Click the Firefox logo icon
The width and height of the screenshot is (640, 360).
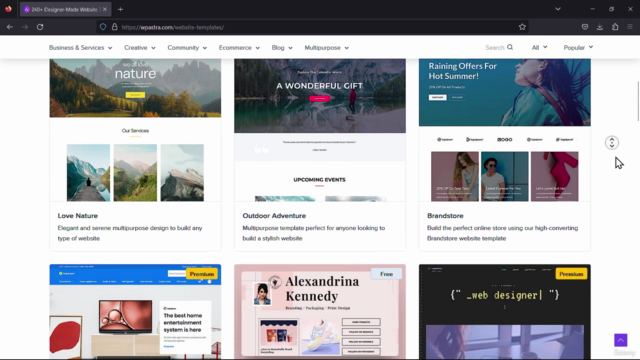click(8, 9)
